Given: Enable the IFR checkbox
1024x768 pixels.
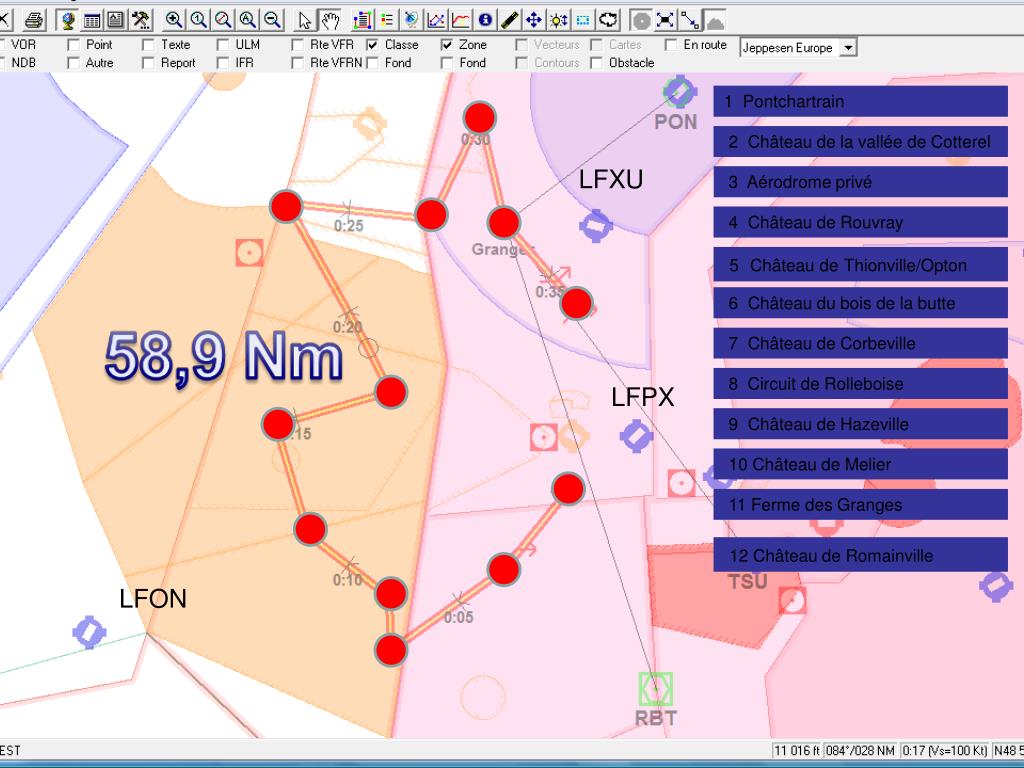Looking at the screenshot, I should 223,63.
